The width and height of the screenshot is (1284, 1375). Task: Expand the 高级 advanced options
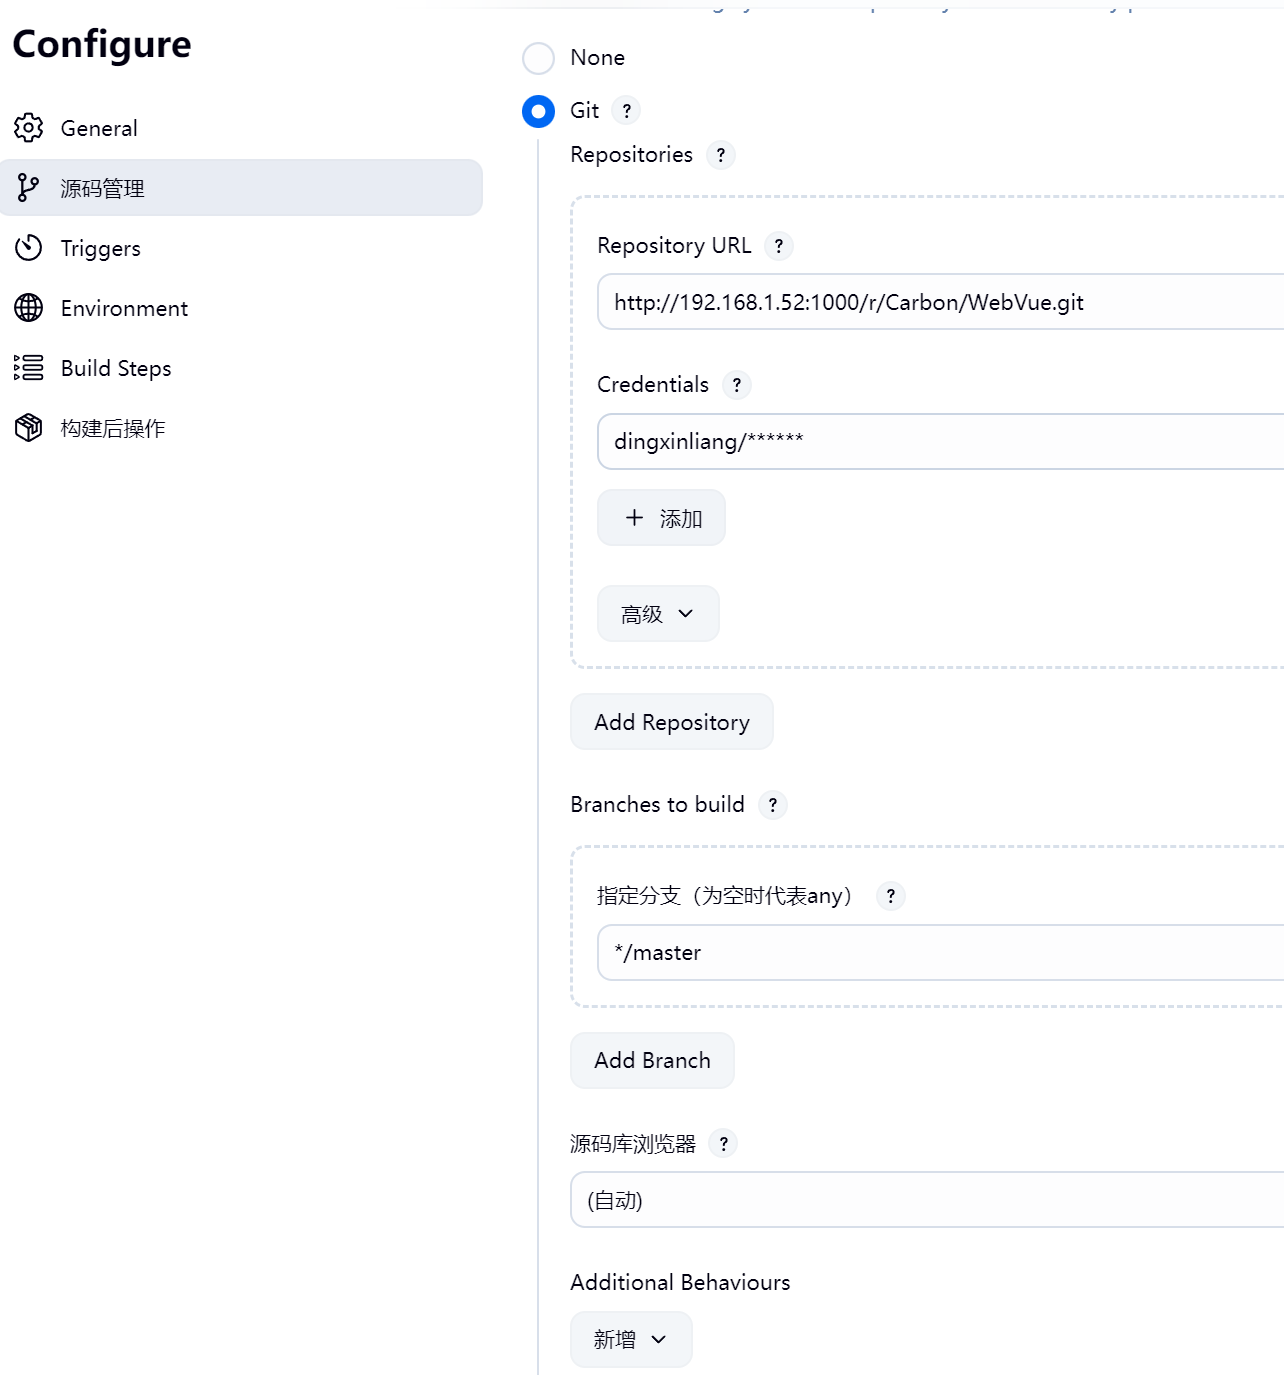coord(657,614)
